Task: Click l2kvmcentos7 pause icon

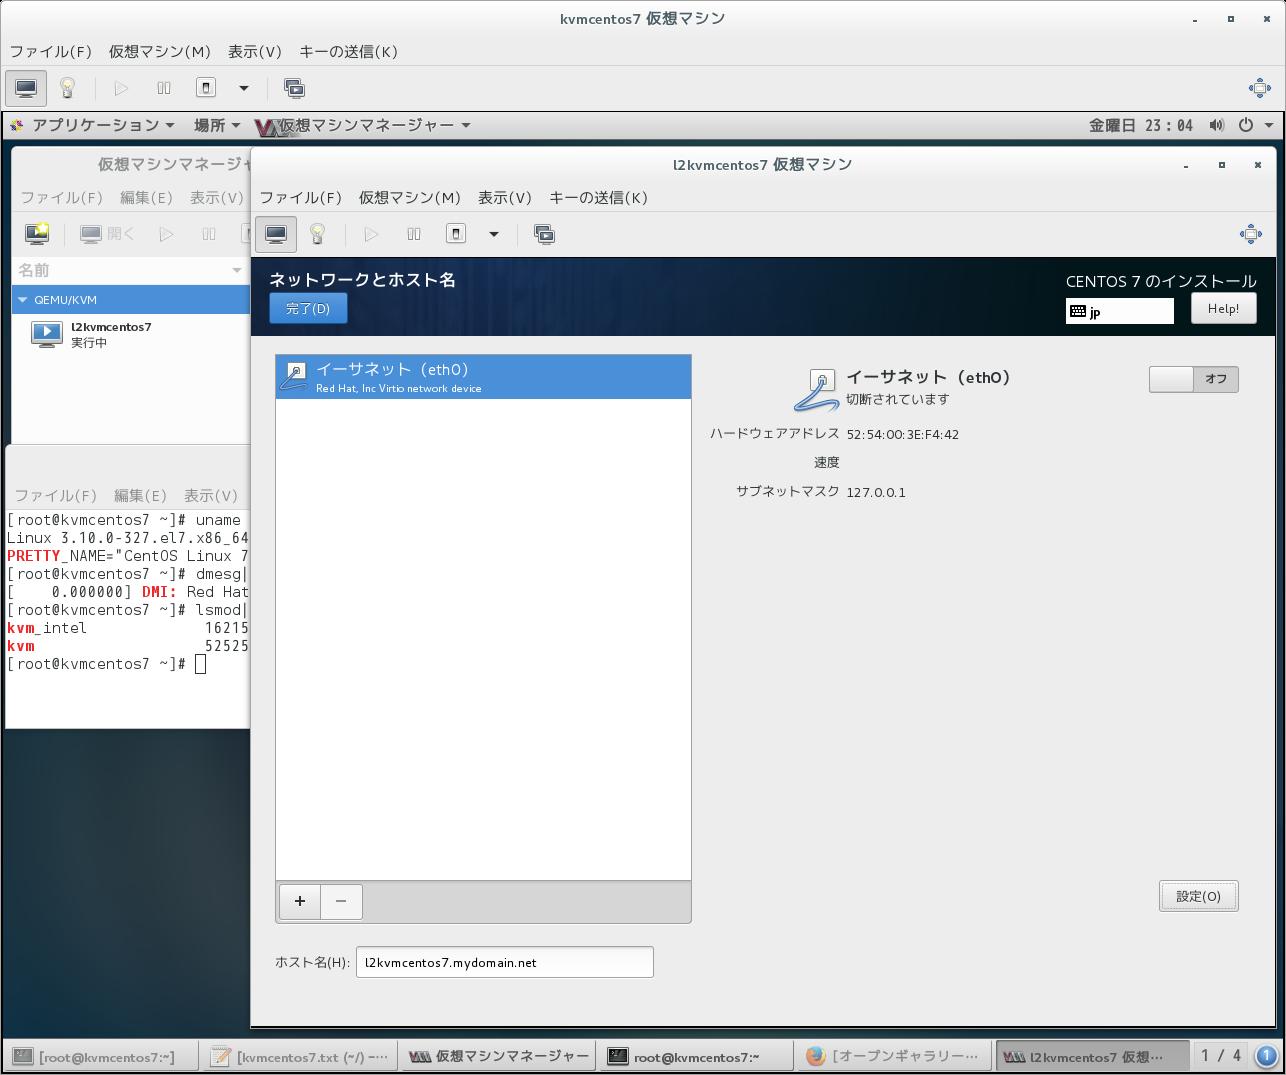Action: pyautogui.click(x=414, y=234)
